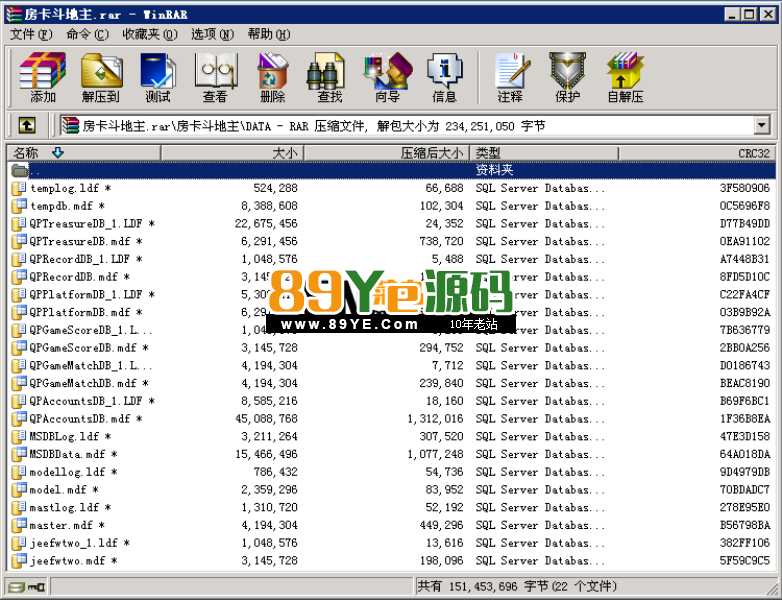Click the templog.ldf file icon
This screenshot has height=600, width=782.
click(x=19, y=188)
